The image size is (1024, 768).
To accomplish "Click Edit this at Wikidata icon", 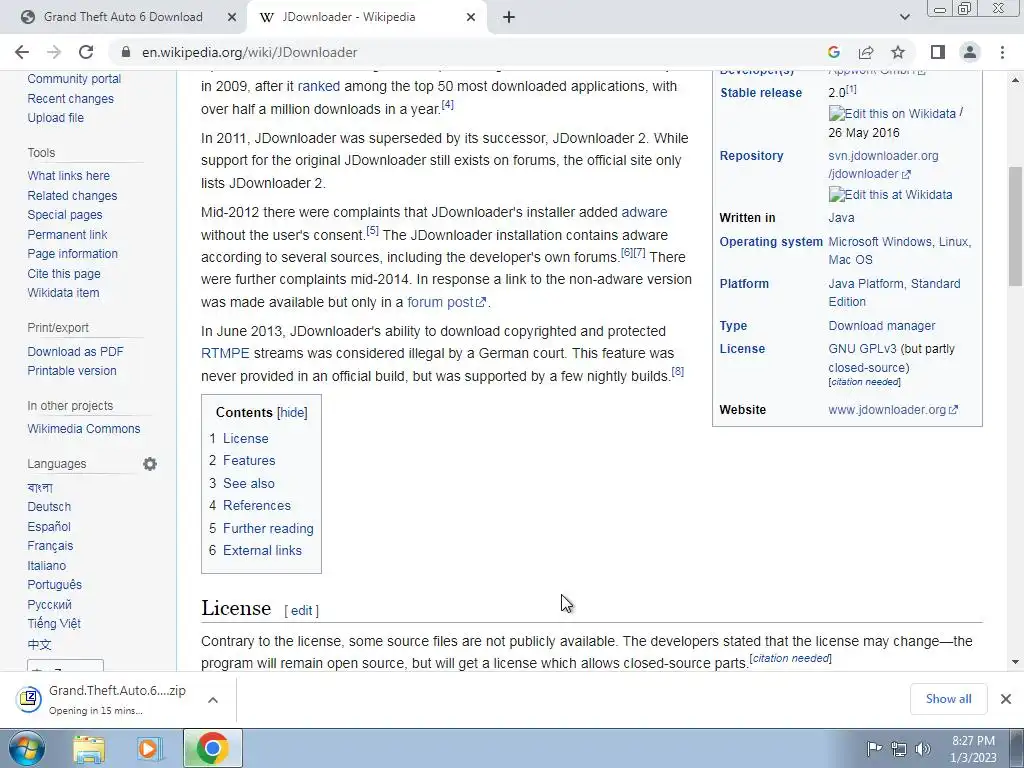I will pos(890,195).
